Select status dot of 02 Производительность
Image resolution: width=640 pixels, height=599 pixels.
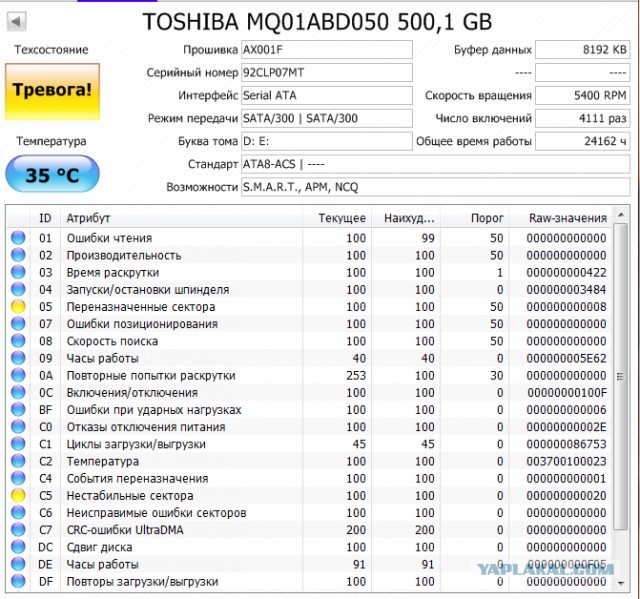(18, 255)
